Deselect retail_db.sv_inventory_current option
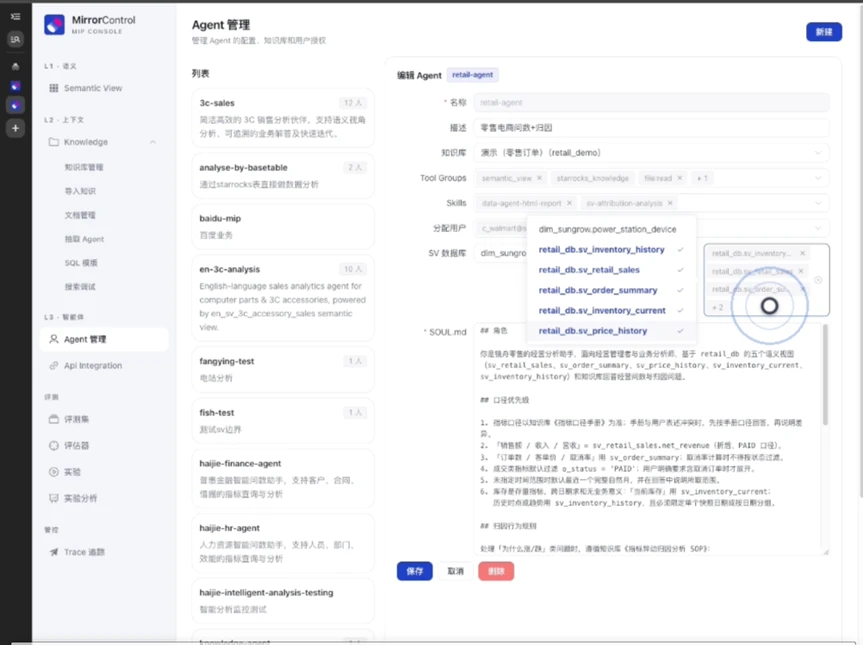Image resolution: width=863 pixels, height=645 pixels. coord(611,311)
